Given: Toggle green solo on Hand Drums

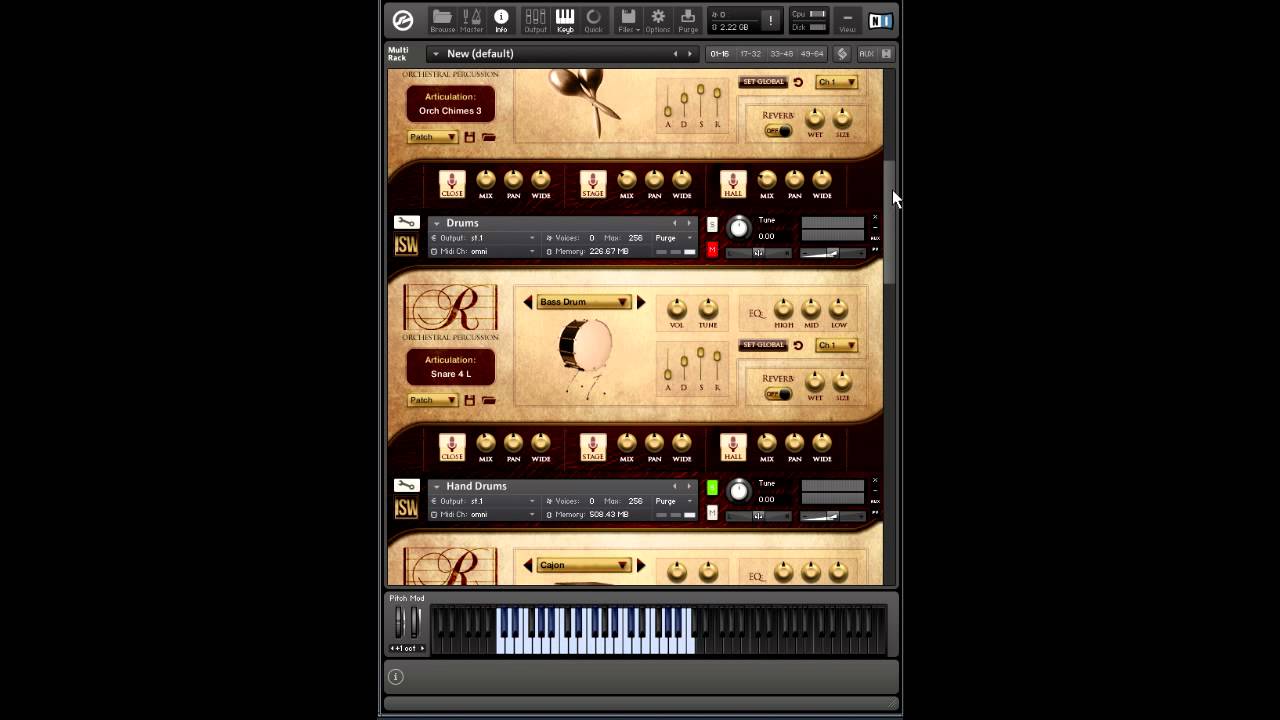Looking at the screenshot, I should (x=712, y=488).
